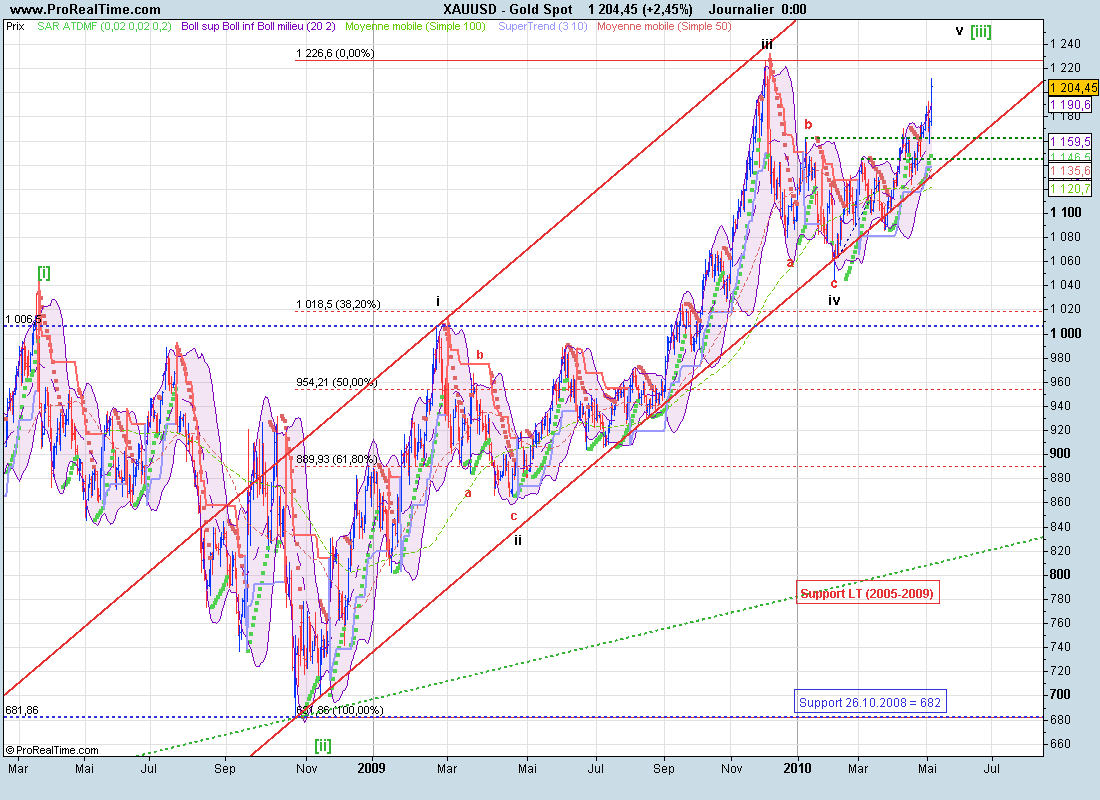1100x800 pixels.
Task: Click the 1 204,45 (+2,45%) header quote
Action: 640,9
